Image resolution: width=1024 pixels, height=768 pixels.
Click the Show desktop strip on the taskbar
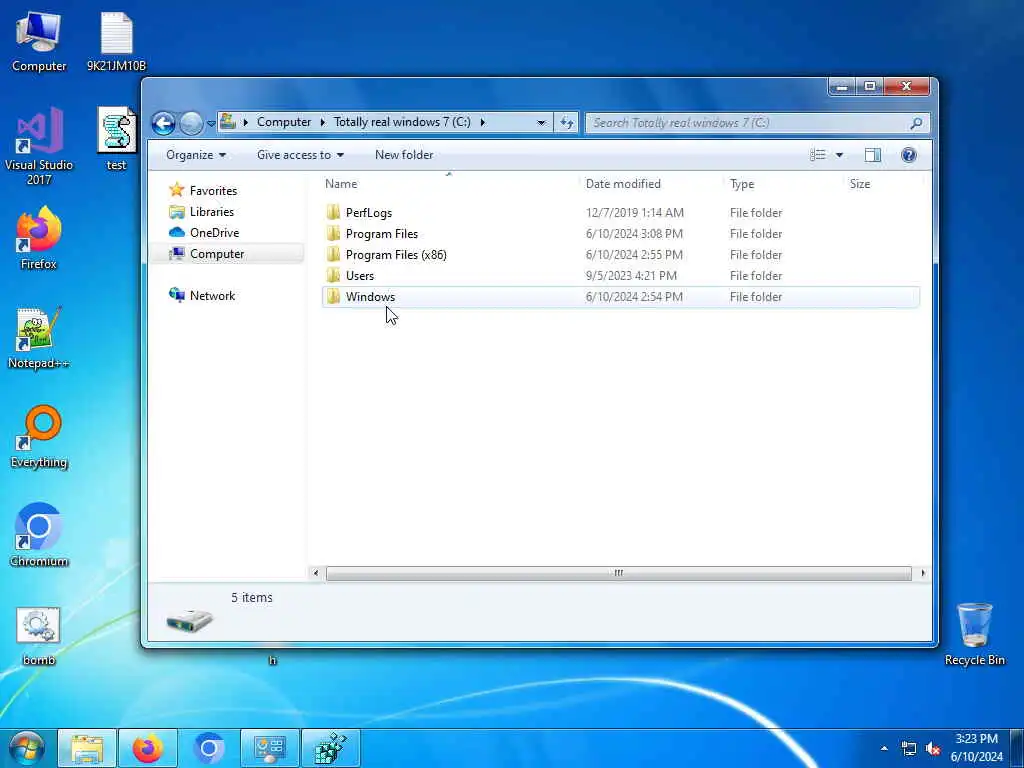tap(1017, 748)
